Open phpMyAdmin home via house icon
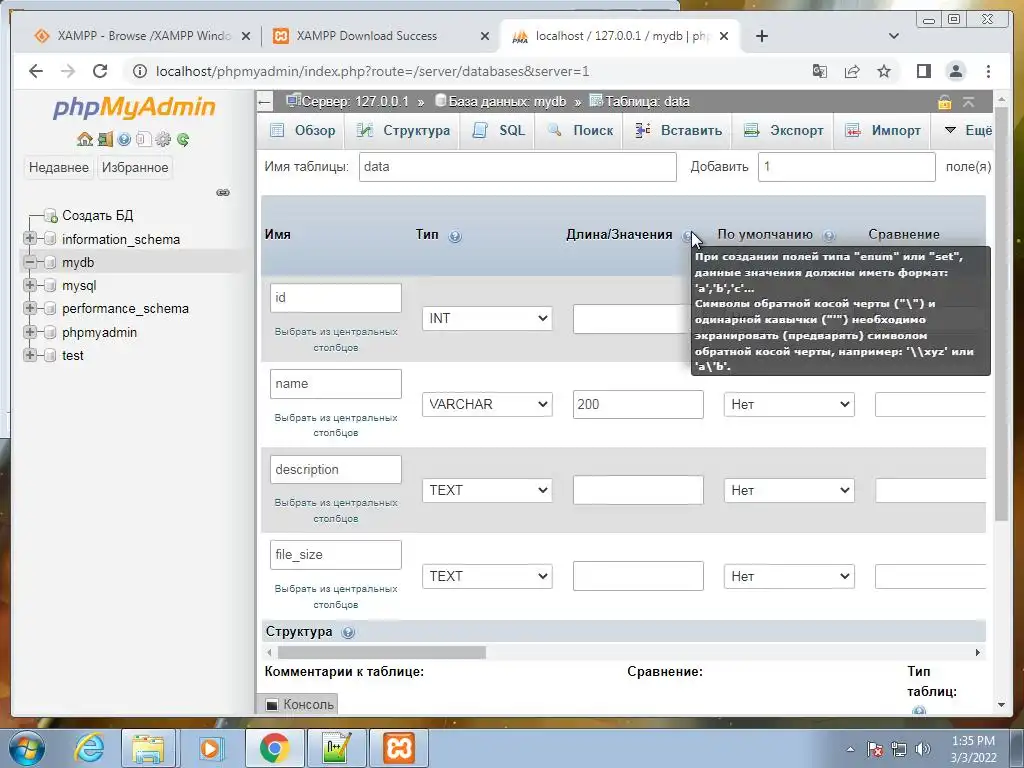Image resolution: width=1024 pixels, height=768 pixels. [x=84, y=139]
